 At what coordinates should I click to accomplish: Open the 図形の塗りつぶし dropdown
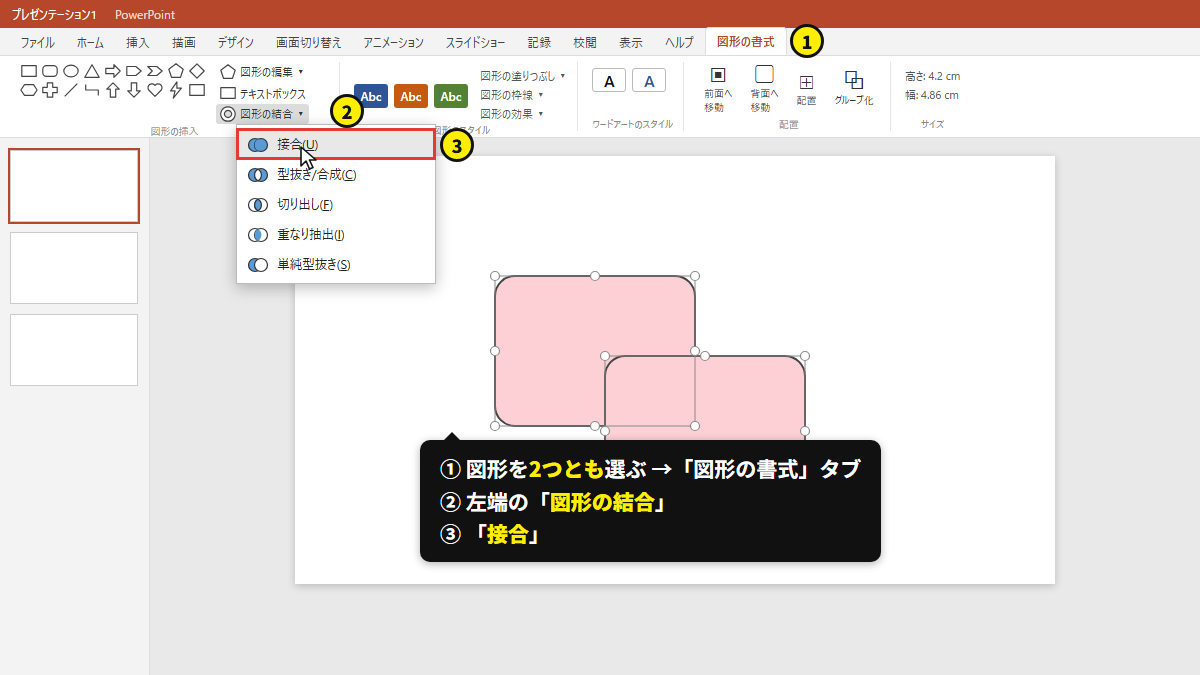522,75
